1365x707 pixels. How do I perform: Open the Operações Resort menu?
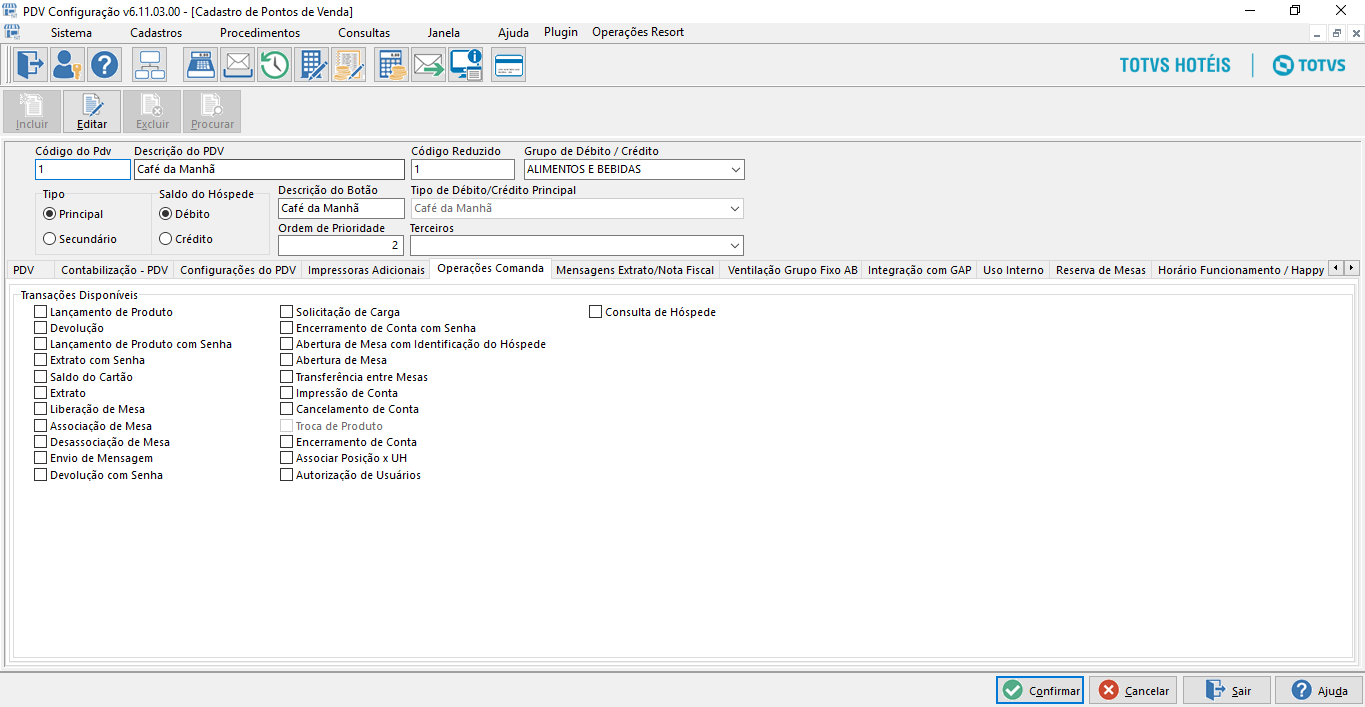(638, 32)
